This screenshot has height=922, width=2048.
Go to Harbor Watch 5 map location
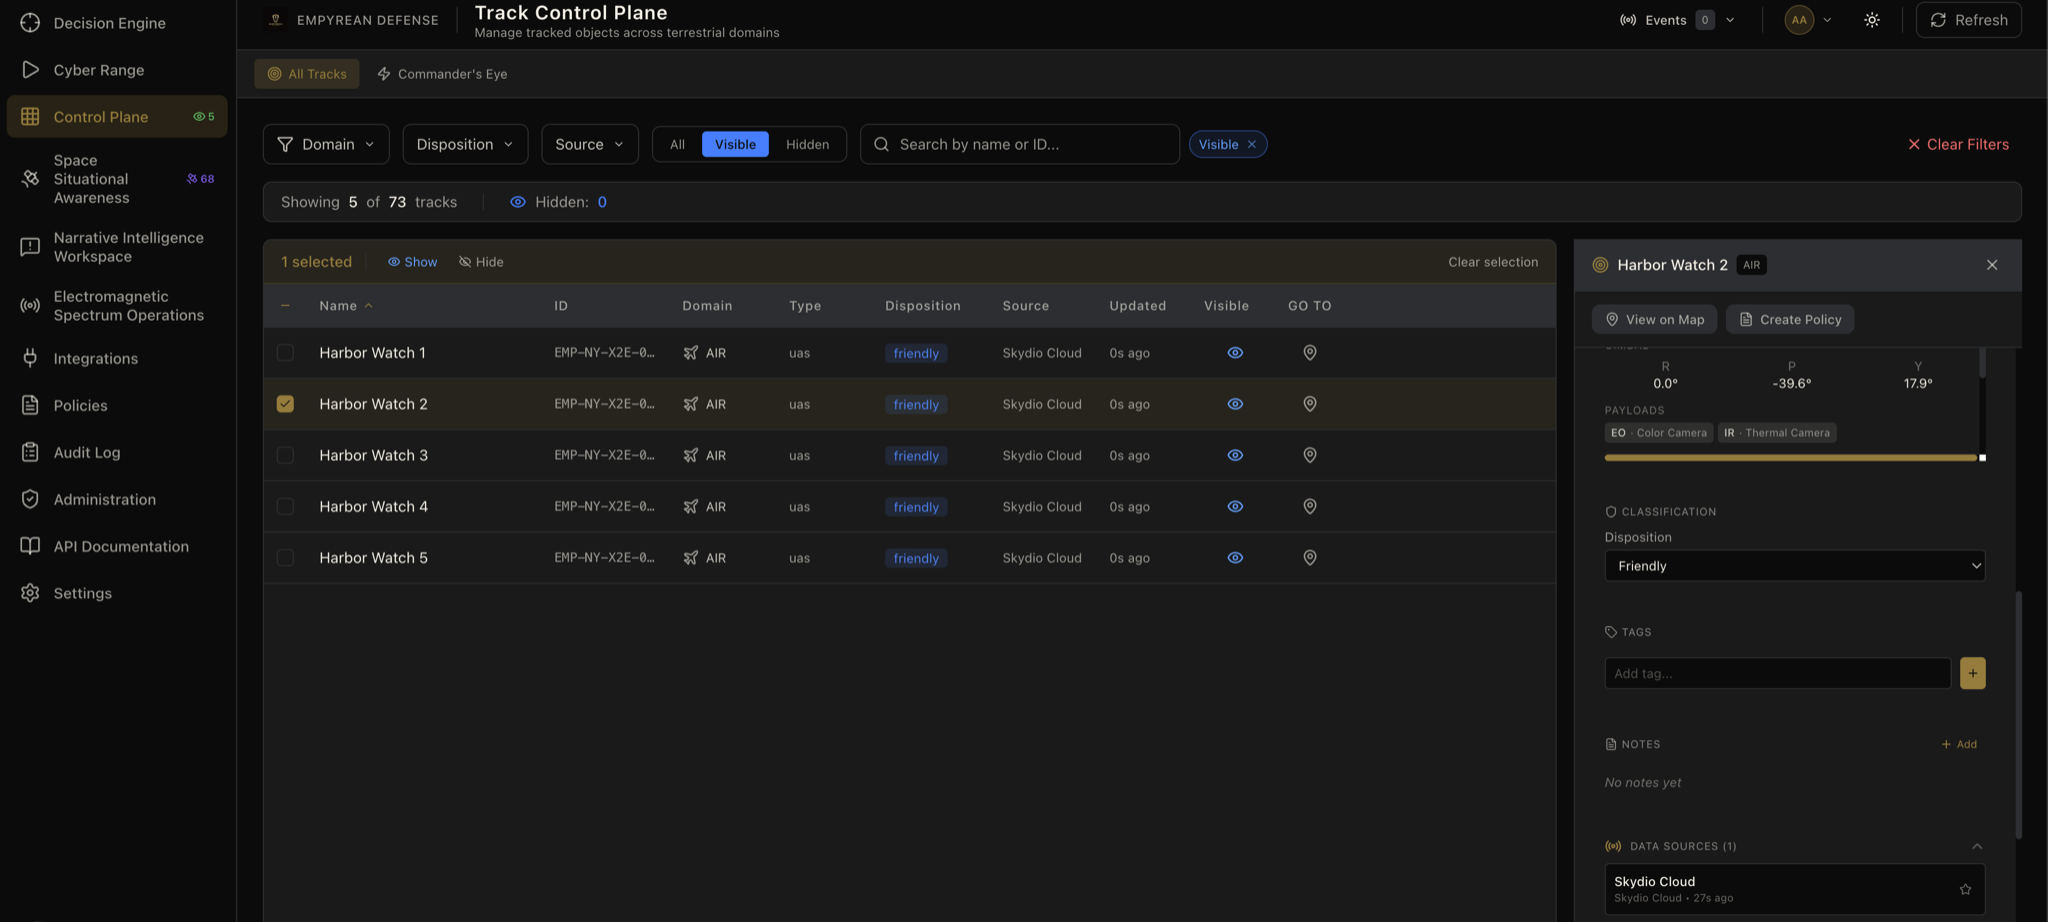tap(1309, 557)
